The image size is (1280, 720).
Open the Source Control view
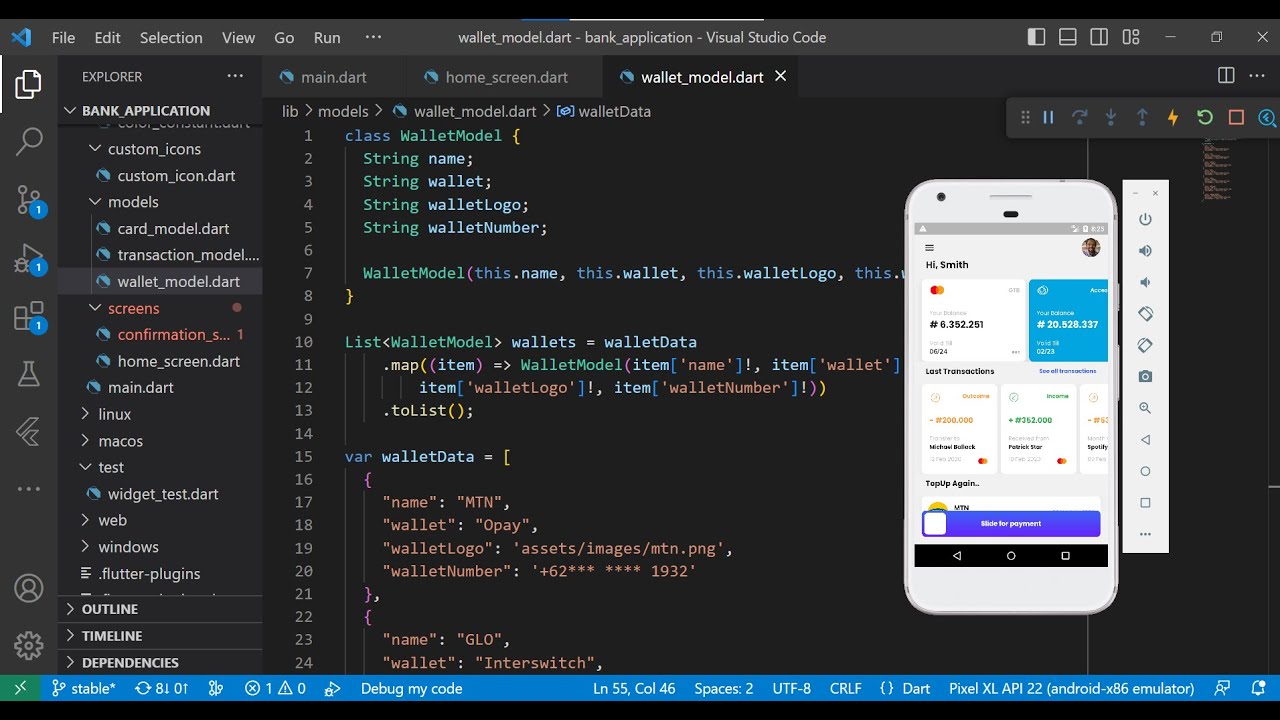click(28, 199)
